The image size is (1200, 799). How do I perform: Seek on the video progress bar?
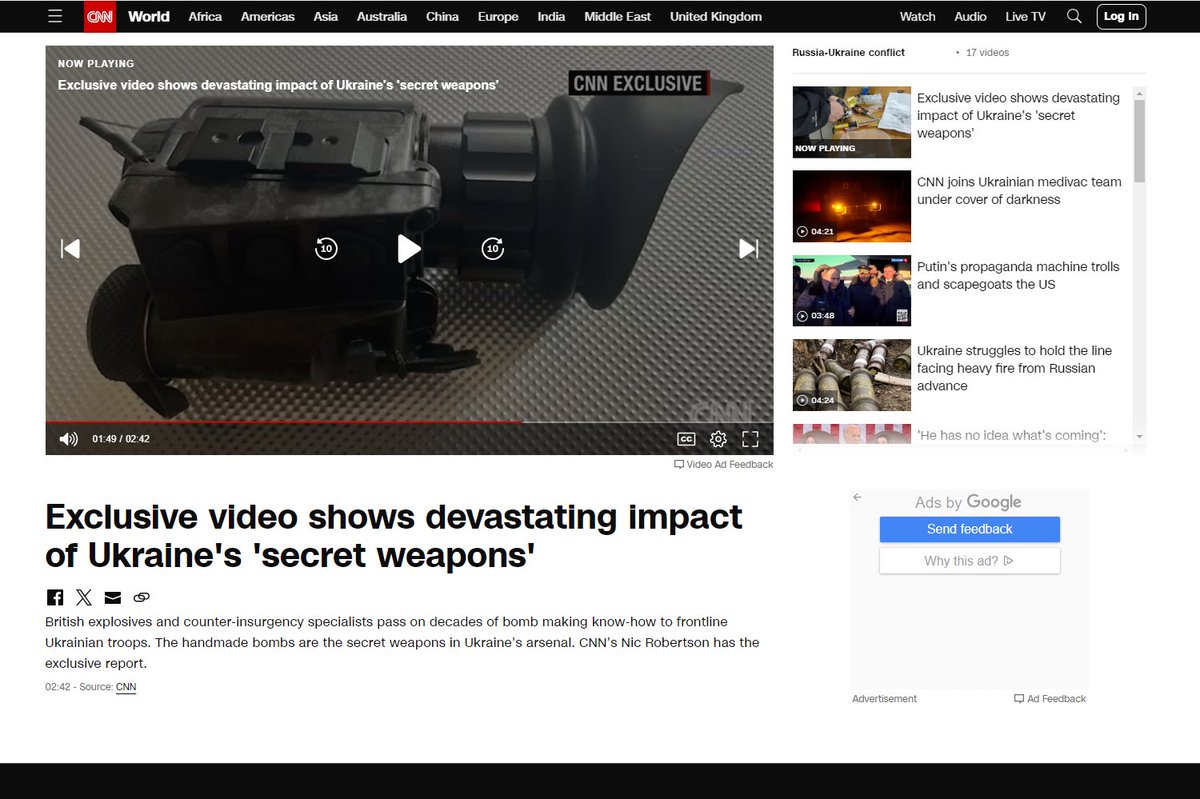tap(409, 422)
